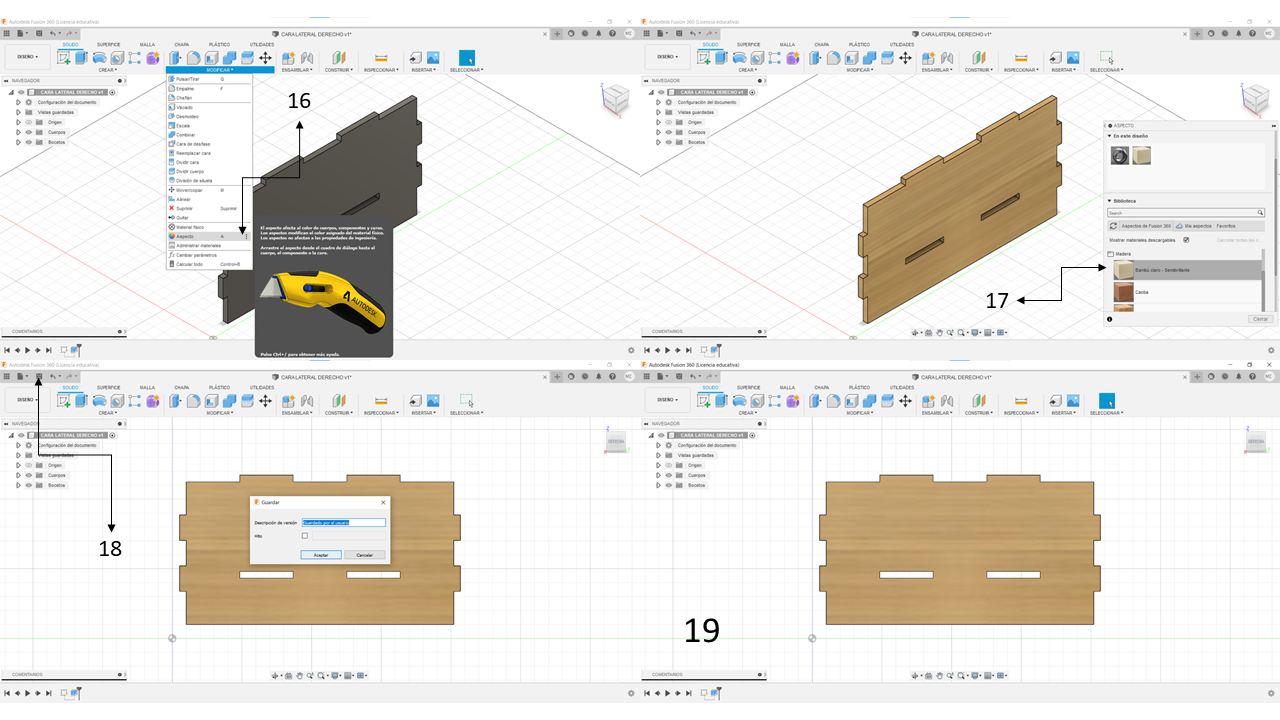Open Favoritos in the Aspecto library

tap(1226, 226)
